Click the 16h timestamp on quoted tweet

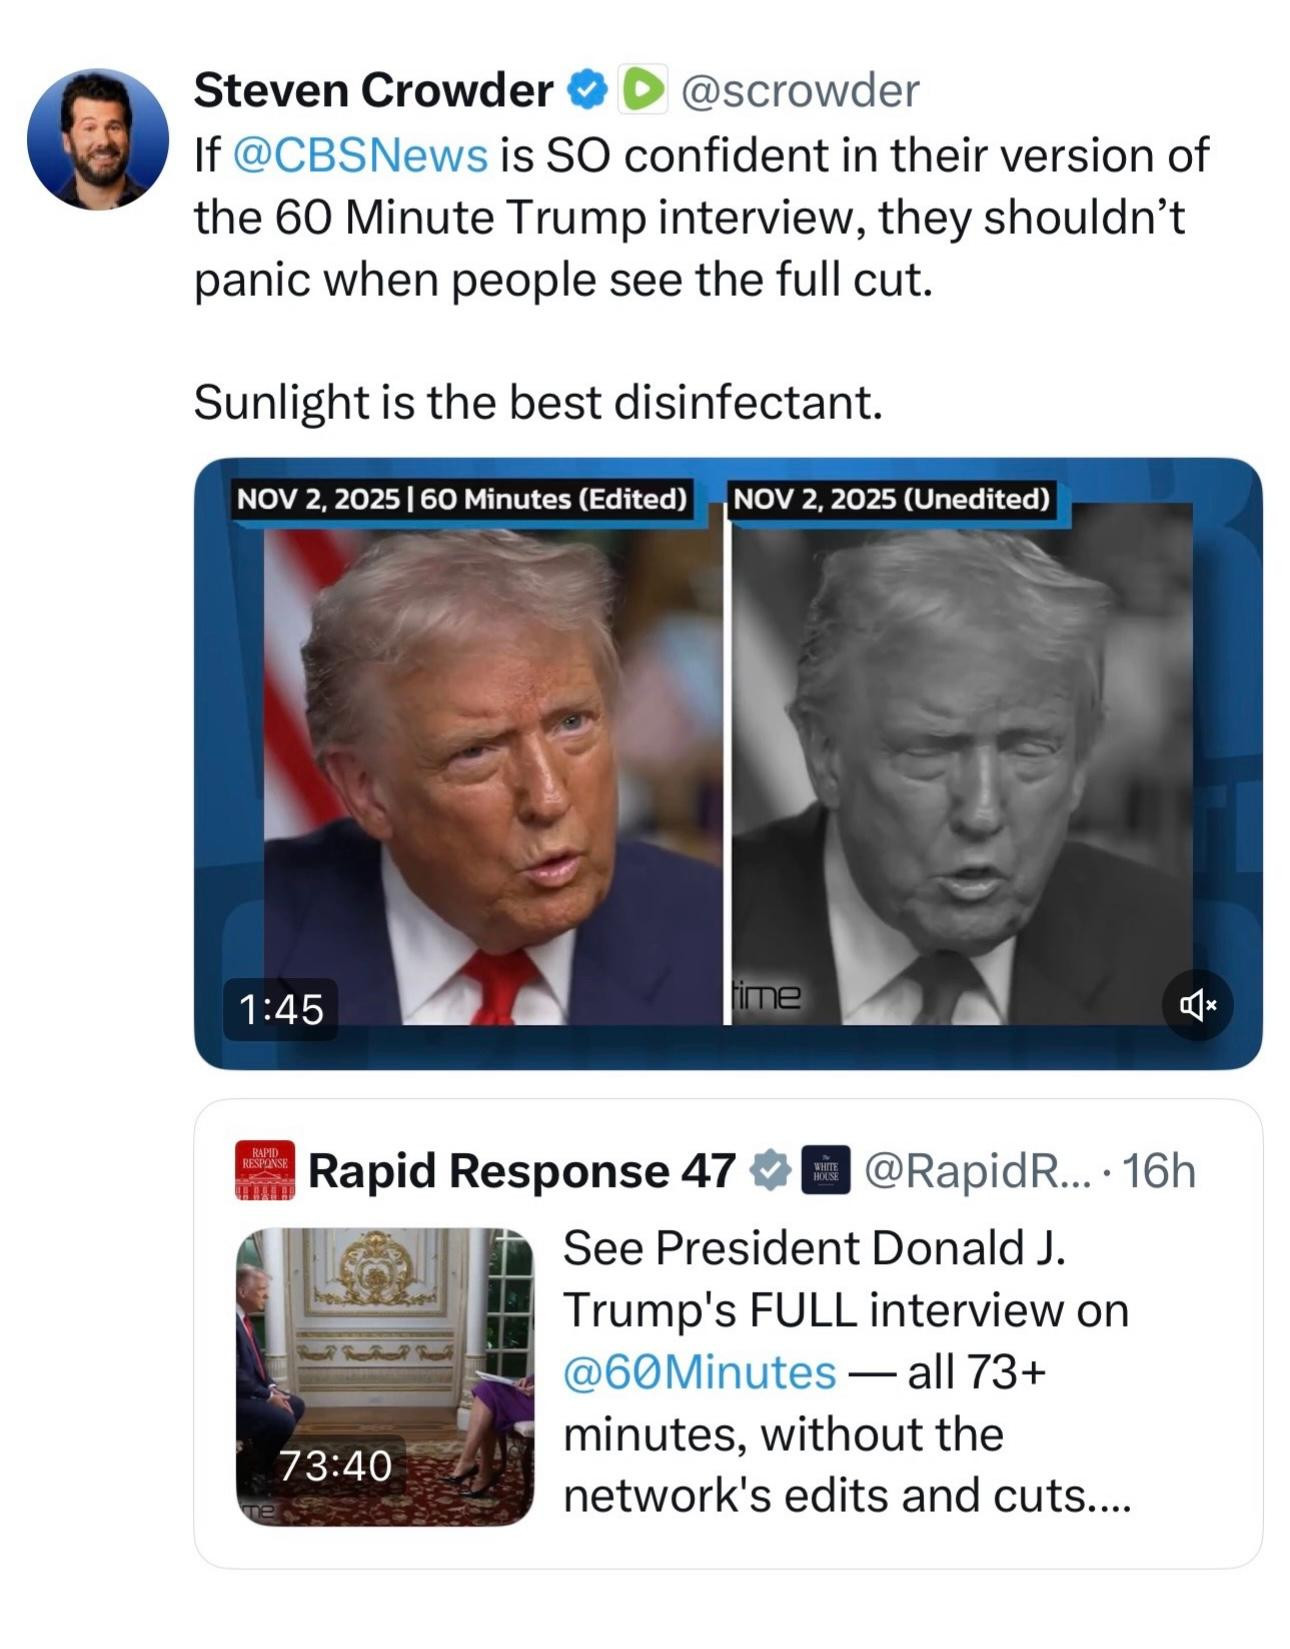[x=1159, y=1170]
